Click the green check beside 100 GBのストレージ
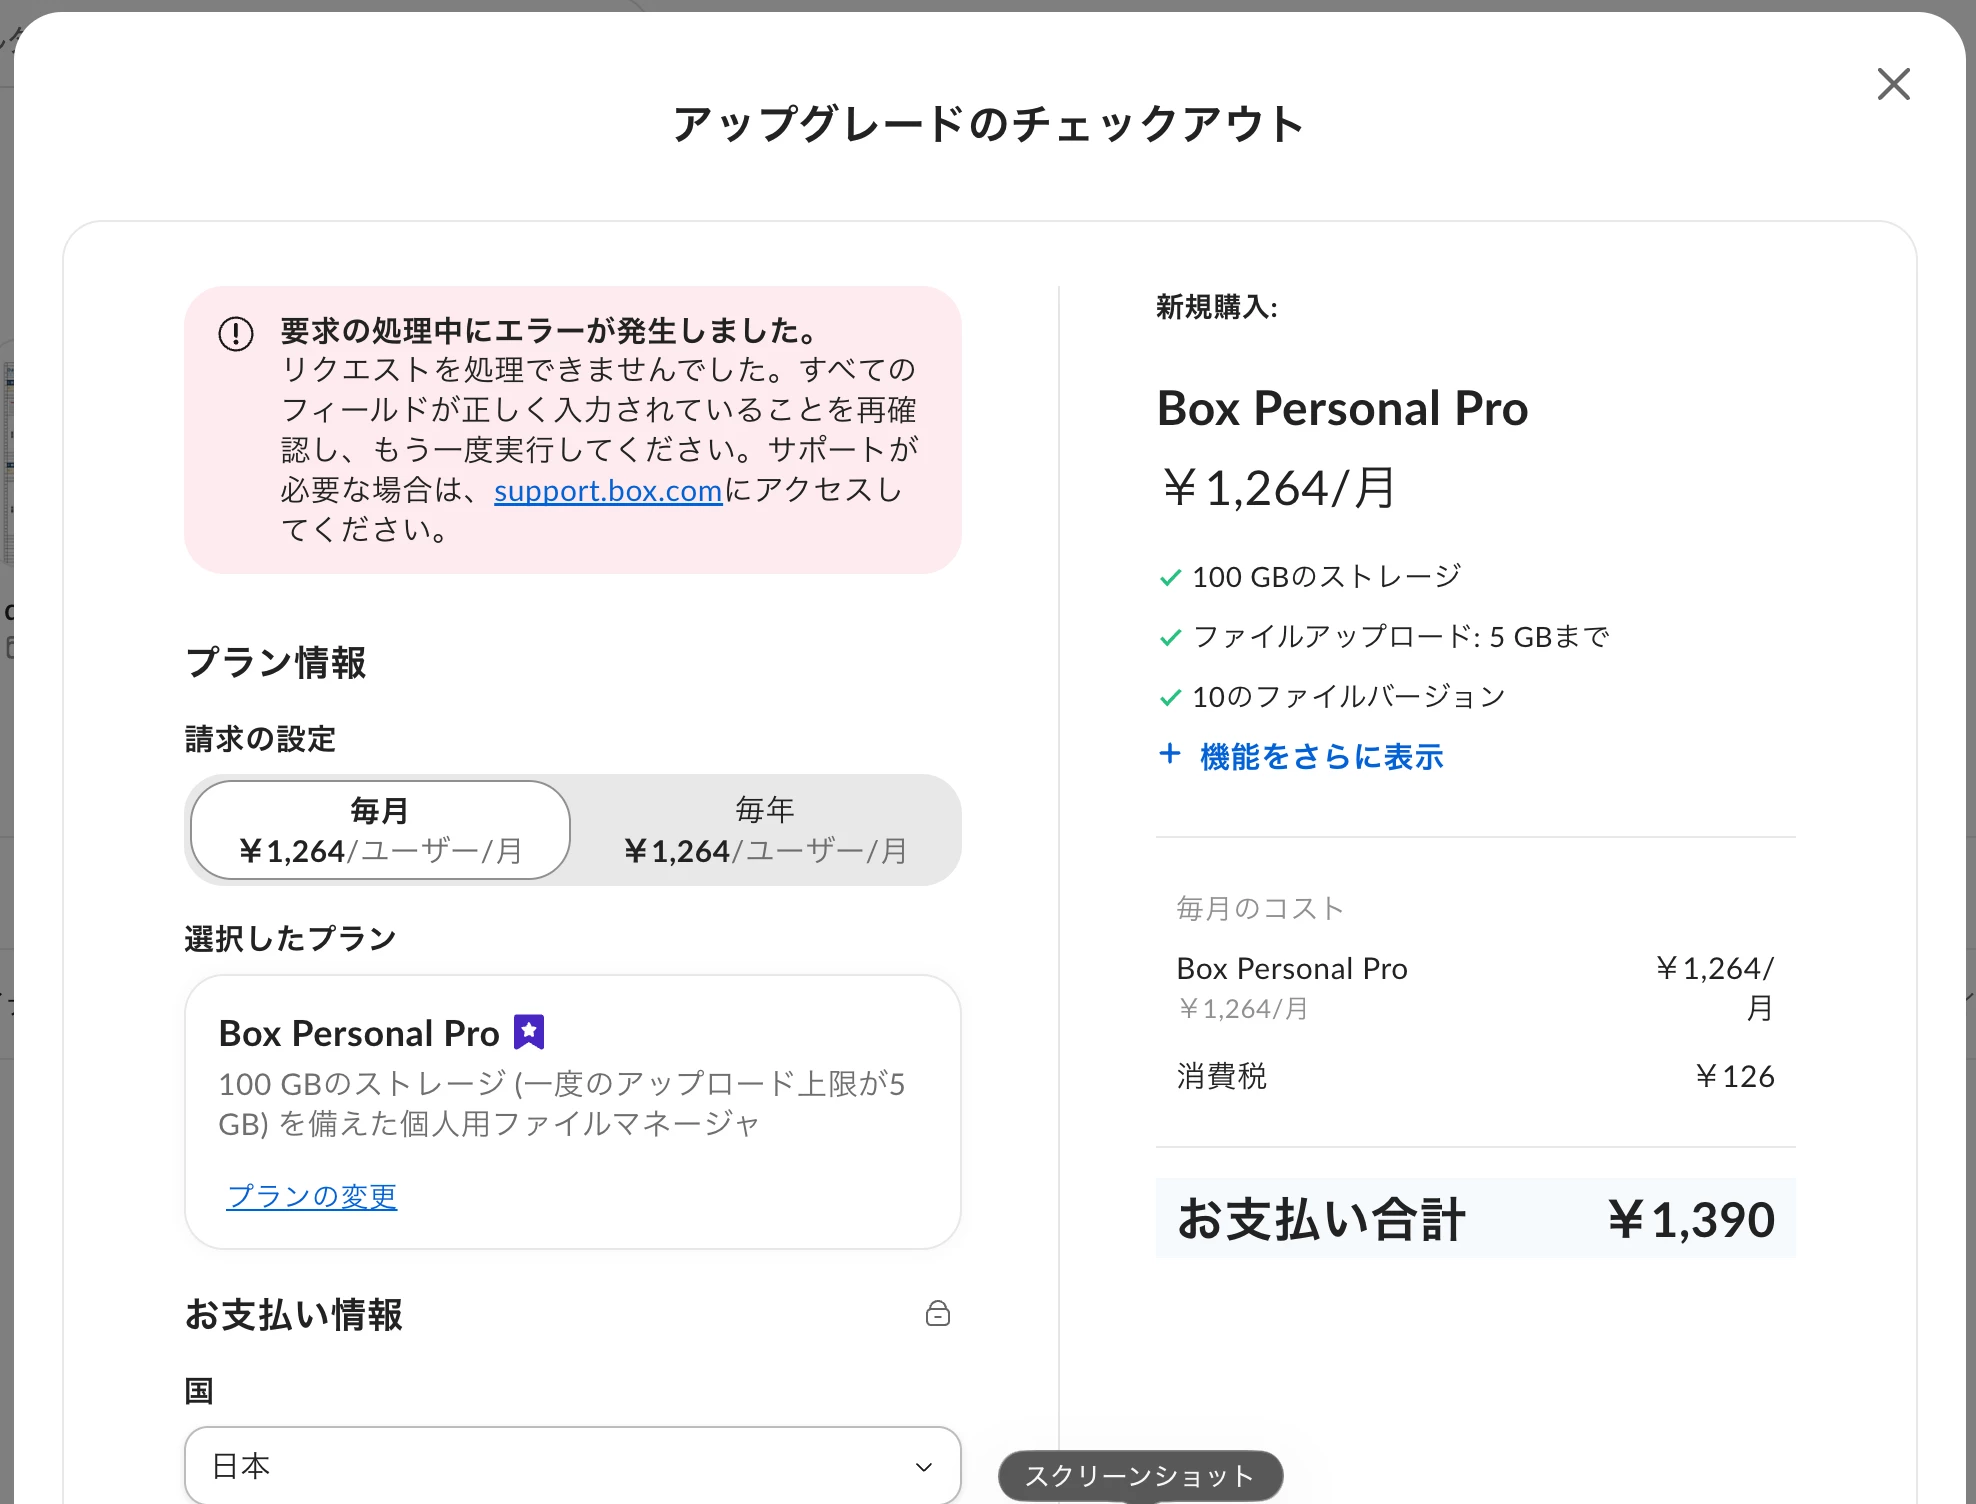The height and width of the screenshot is (1504, 1976). (1170, 578)
